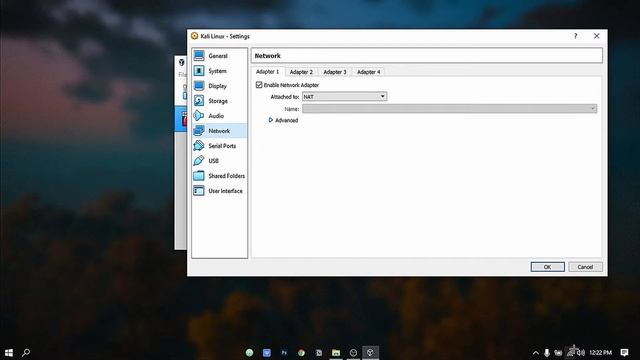Open the Audio settings category
Image resolution: width=640 pixels, height=360 pixels.
(x=219, y=116)
